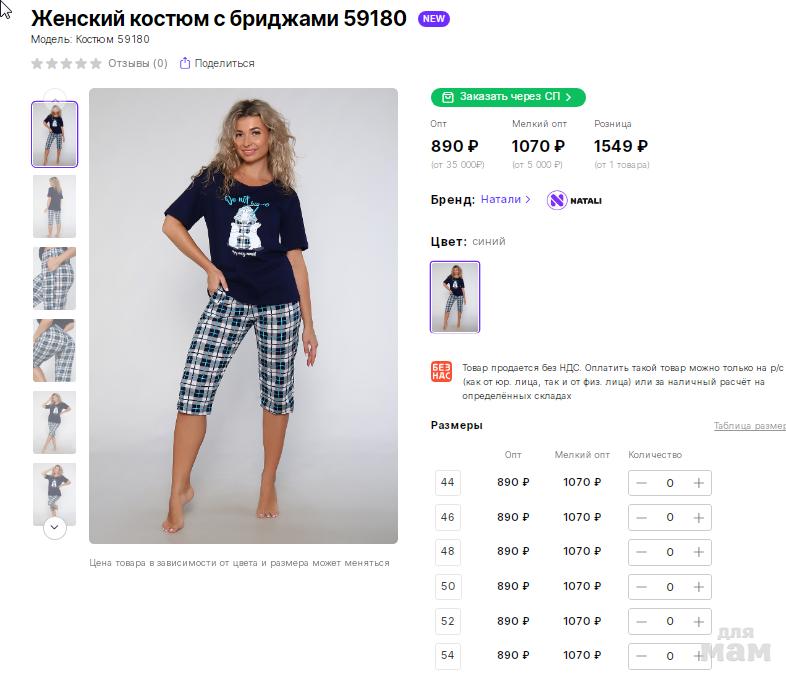Click Заказать через СП green button
The image size is (786, 676).
point(508,97)
